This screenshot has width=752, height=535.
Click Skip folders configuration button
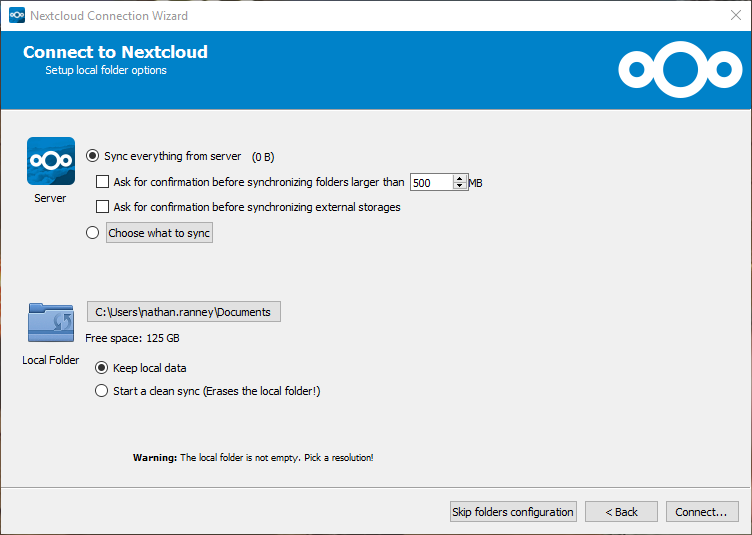pyautogui.click(x=513, y=512)
